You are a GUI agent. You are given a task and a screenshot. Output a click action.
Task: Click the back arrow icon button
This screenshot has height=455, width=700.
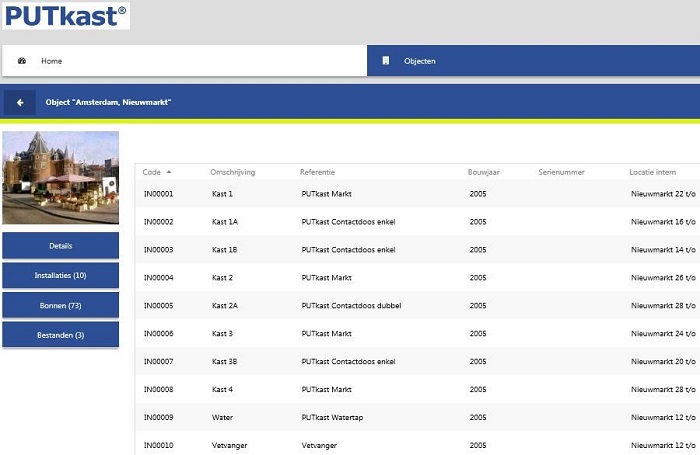pos(19,102)
